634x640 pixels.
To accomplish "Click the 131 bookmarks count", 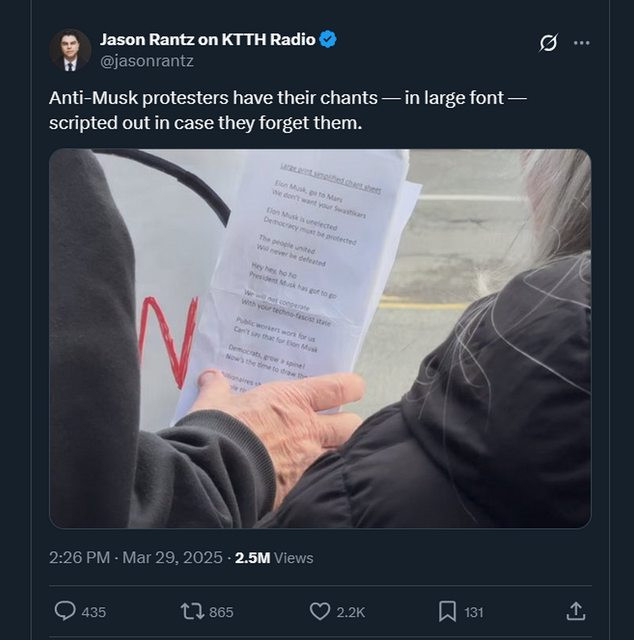I will pyautogui.click(x=474, y=612).
